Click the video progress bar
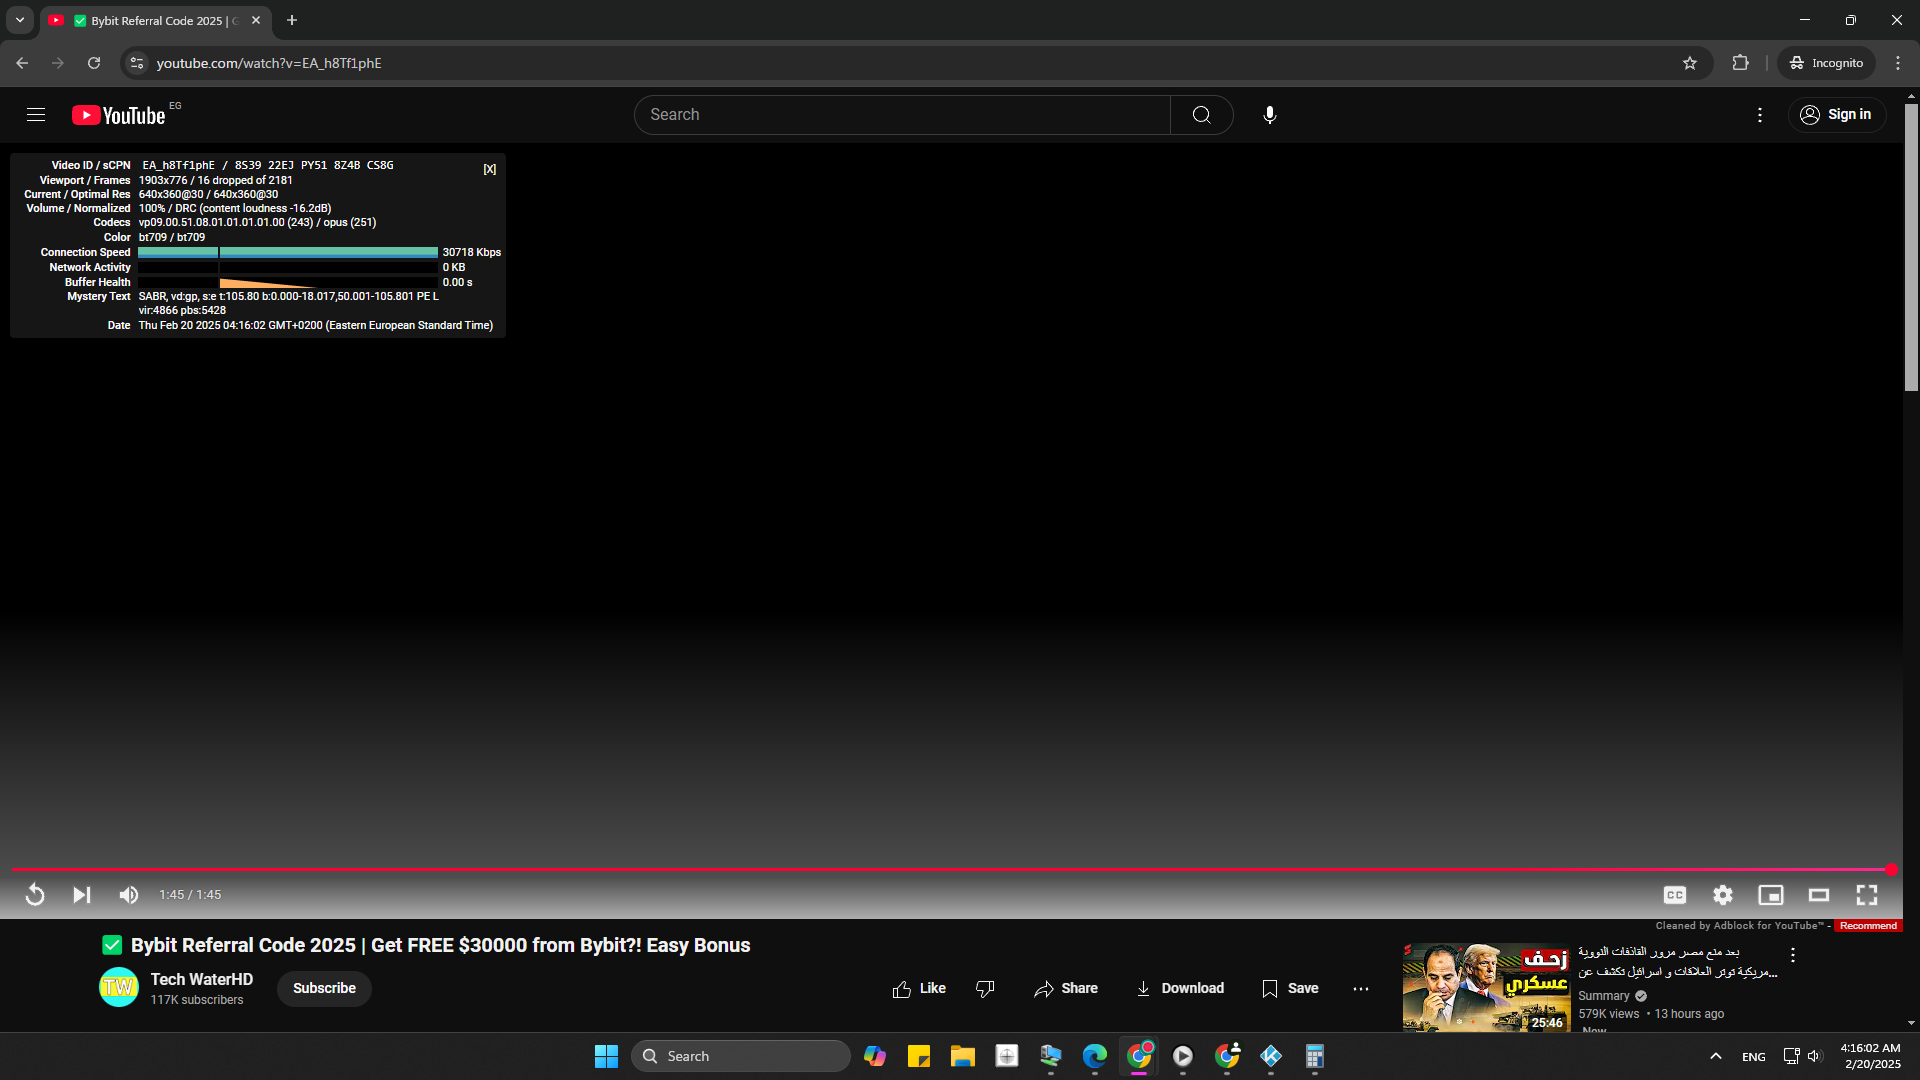 click(950, 869)
